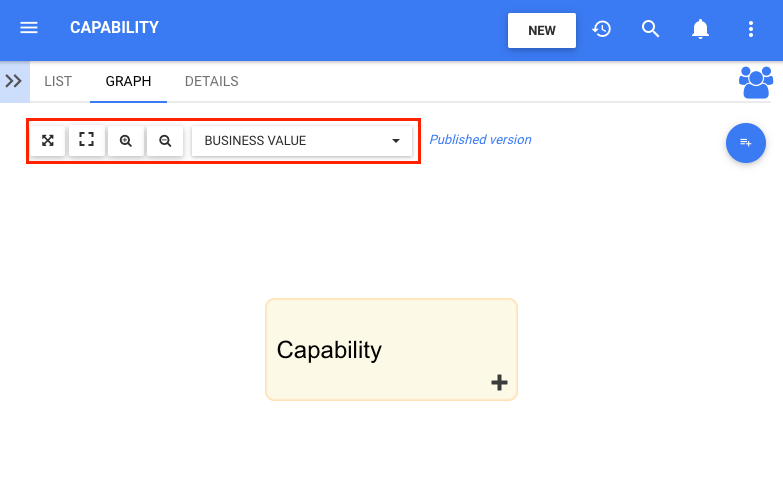Screen dimensions: 783x491
Task: Open the BUSINESS VALUE dropdown
Action: point(301,141)
